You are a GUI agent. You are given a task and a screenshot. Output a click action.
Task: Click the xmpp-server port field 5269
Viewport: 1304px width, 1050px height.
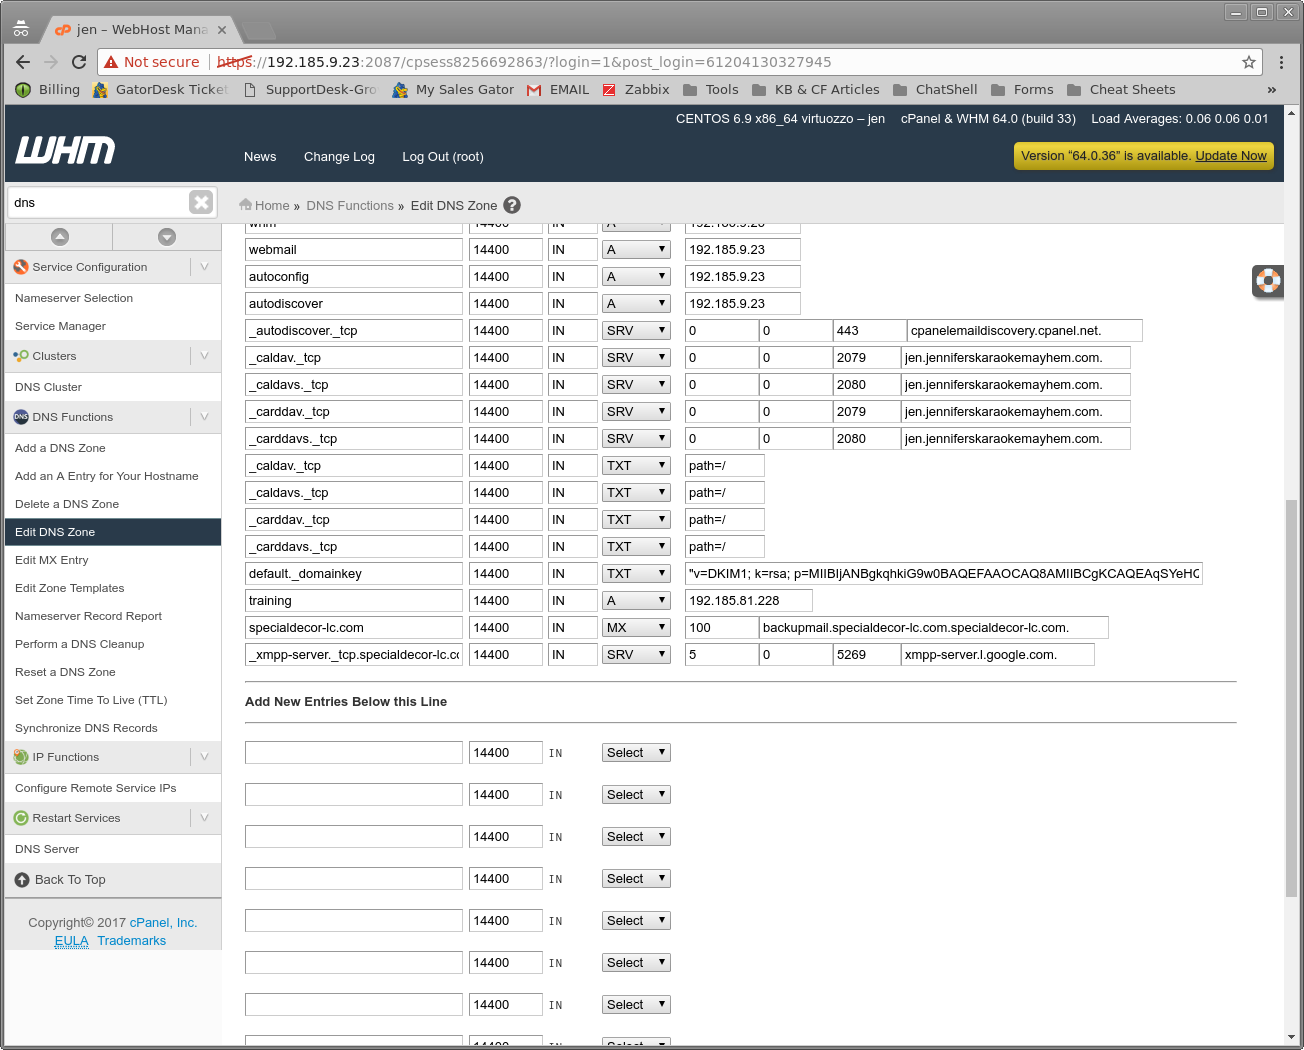[867, 655]
